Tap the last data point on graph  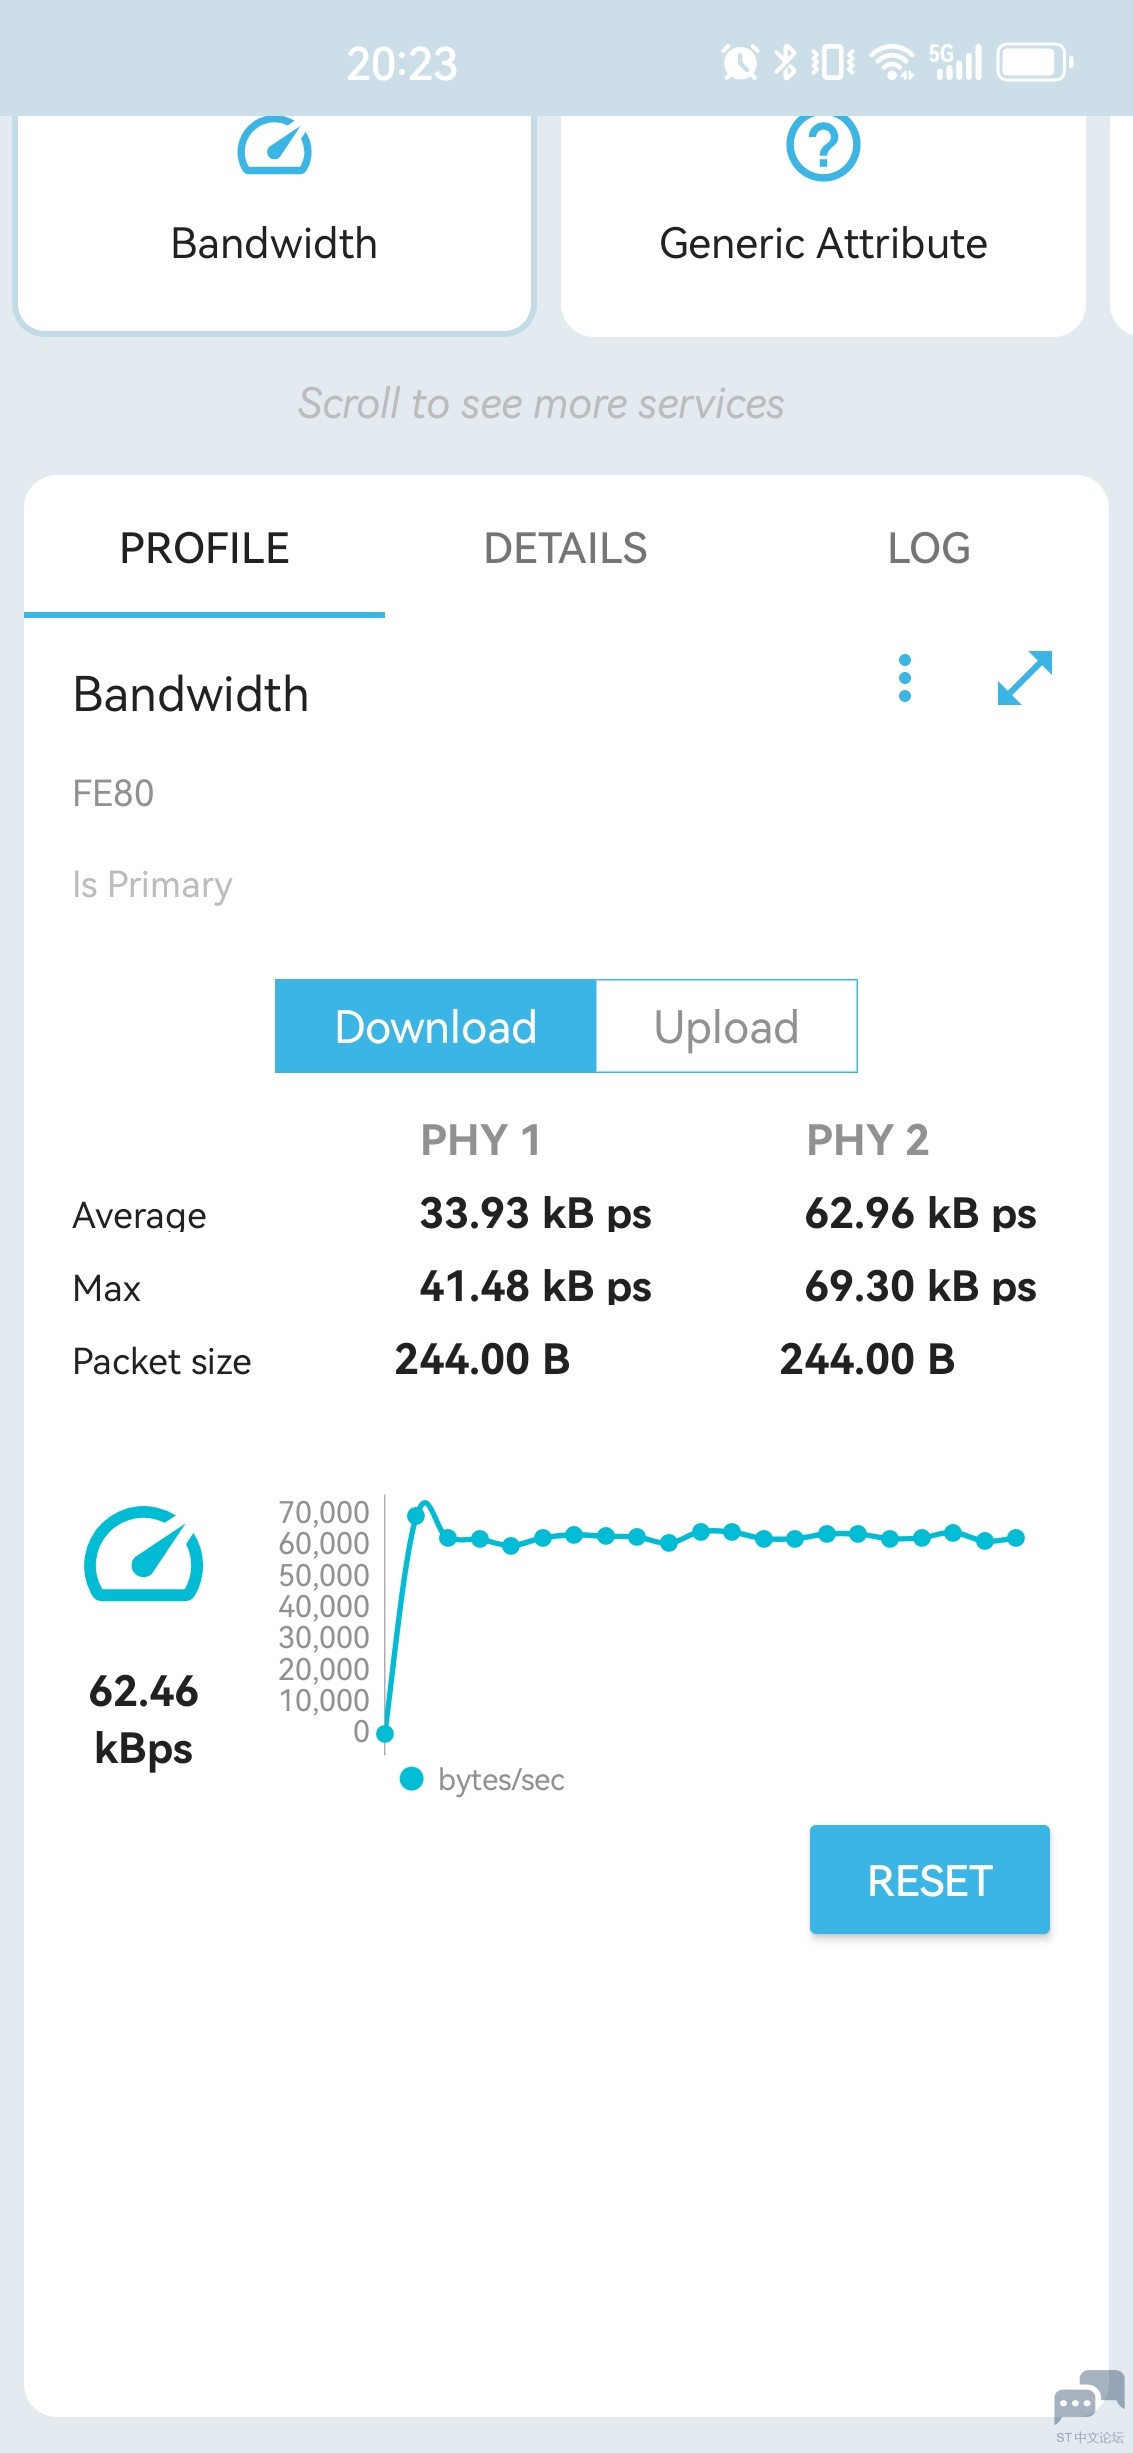(1016, 1538)
